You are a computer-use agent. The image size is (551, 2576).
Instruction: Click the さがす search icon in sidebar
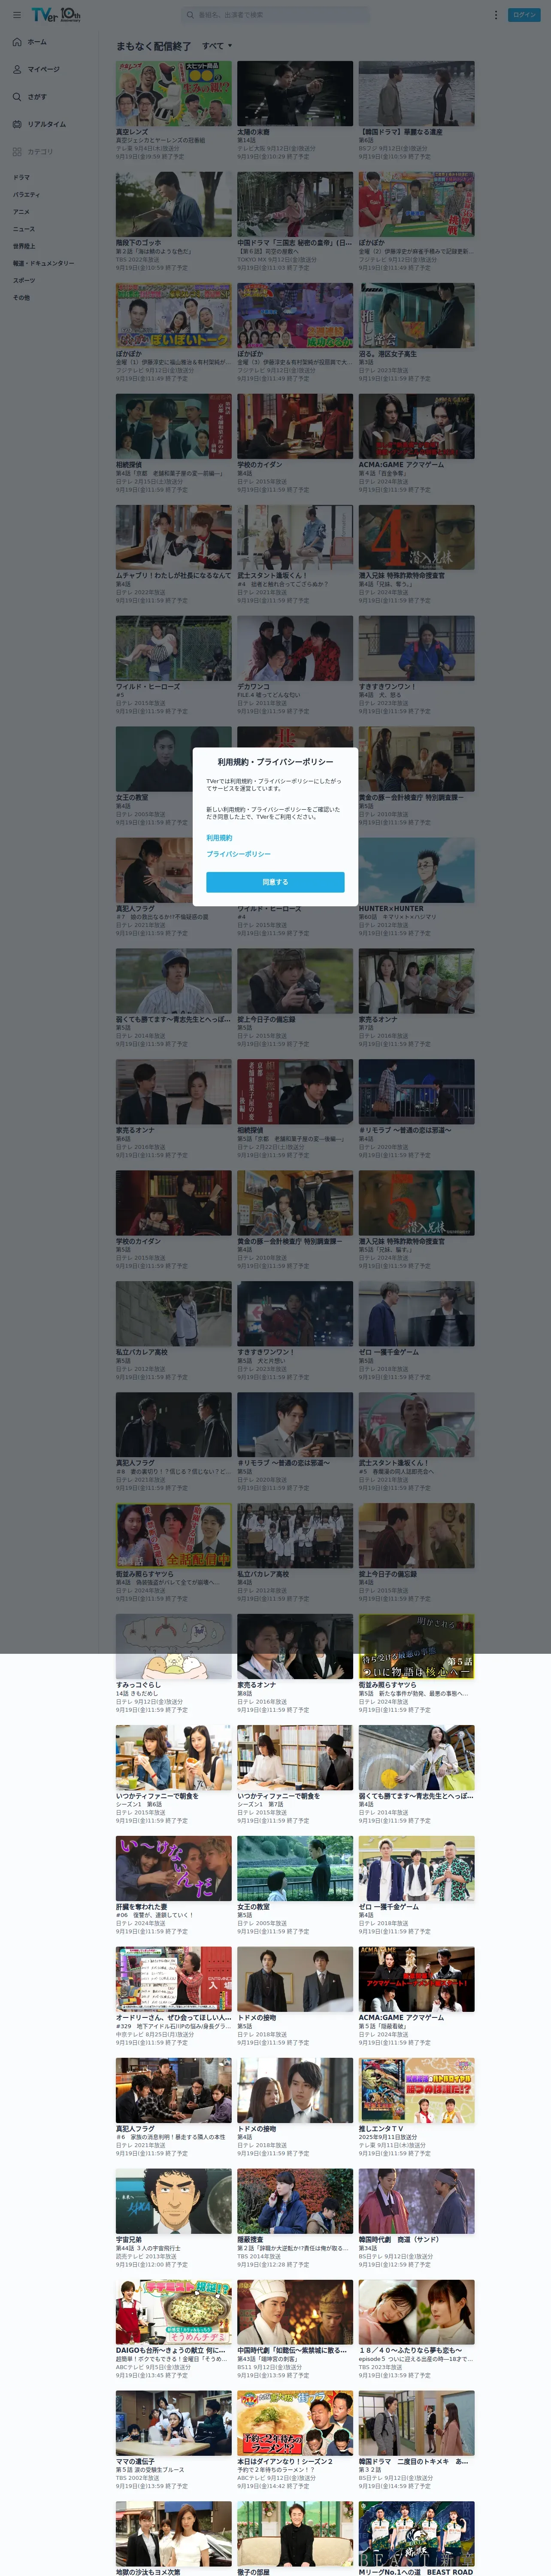[x=17, y=97]
